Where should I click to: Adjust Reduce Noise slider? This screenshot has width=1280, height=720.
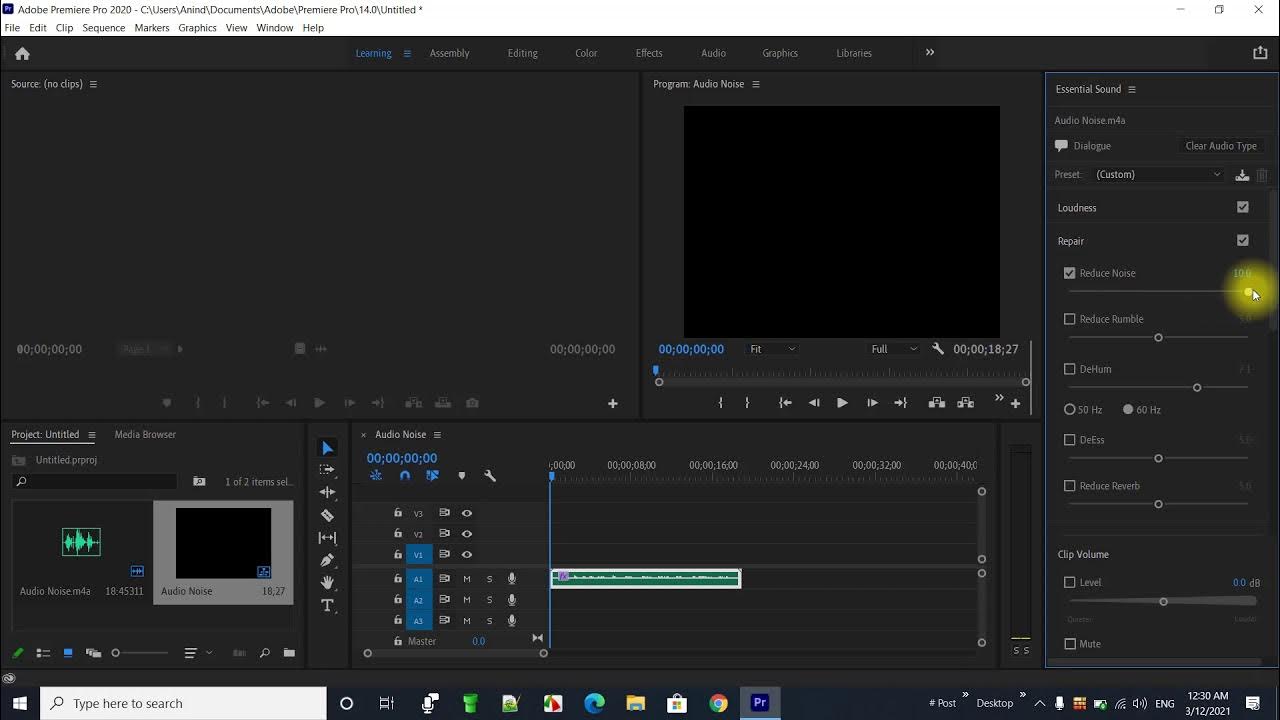[x=1159, y=292]
